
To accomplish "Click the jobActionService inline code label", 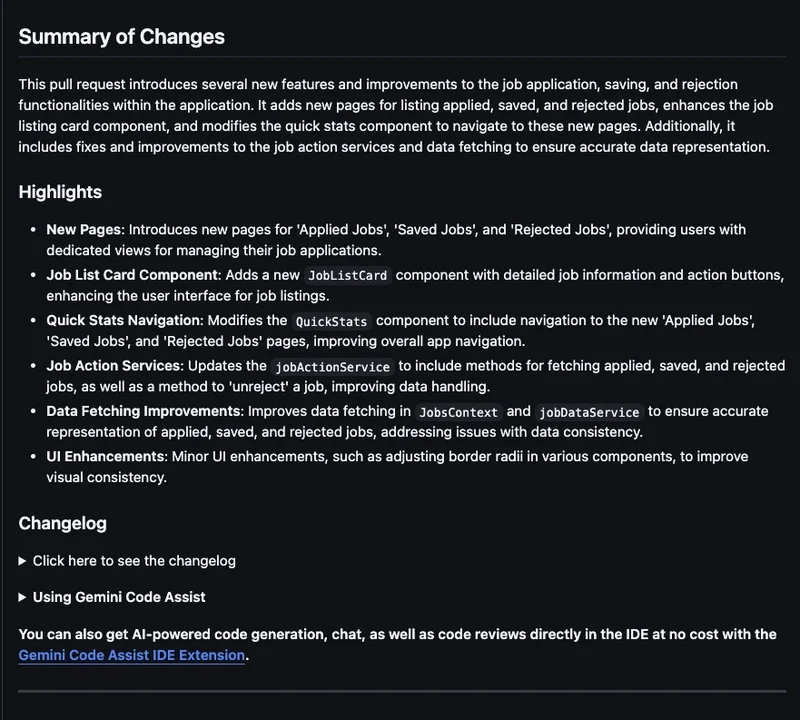I will pos(332,367).
